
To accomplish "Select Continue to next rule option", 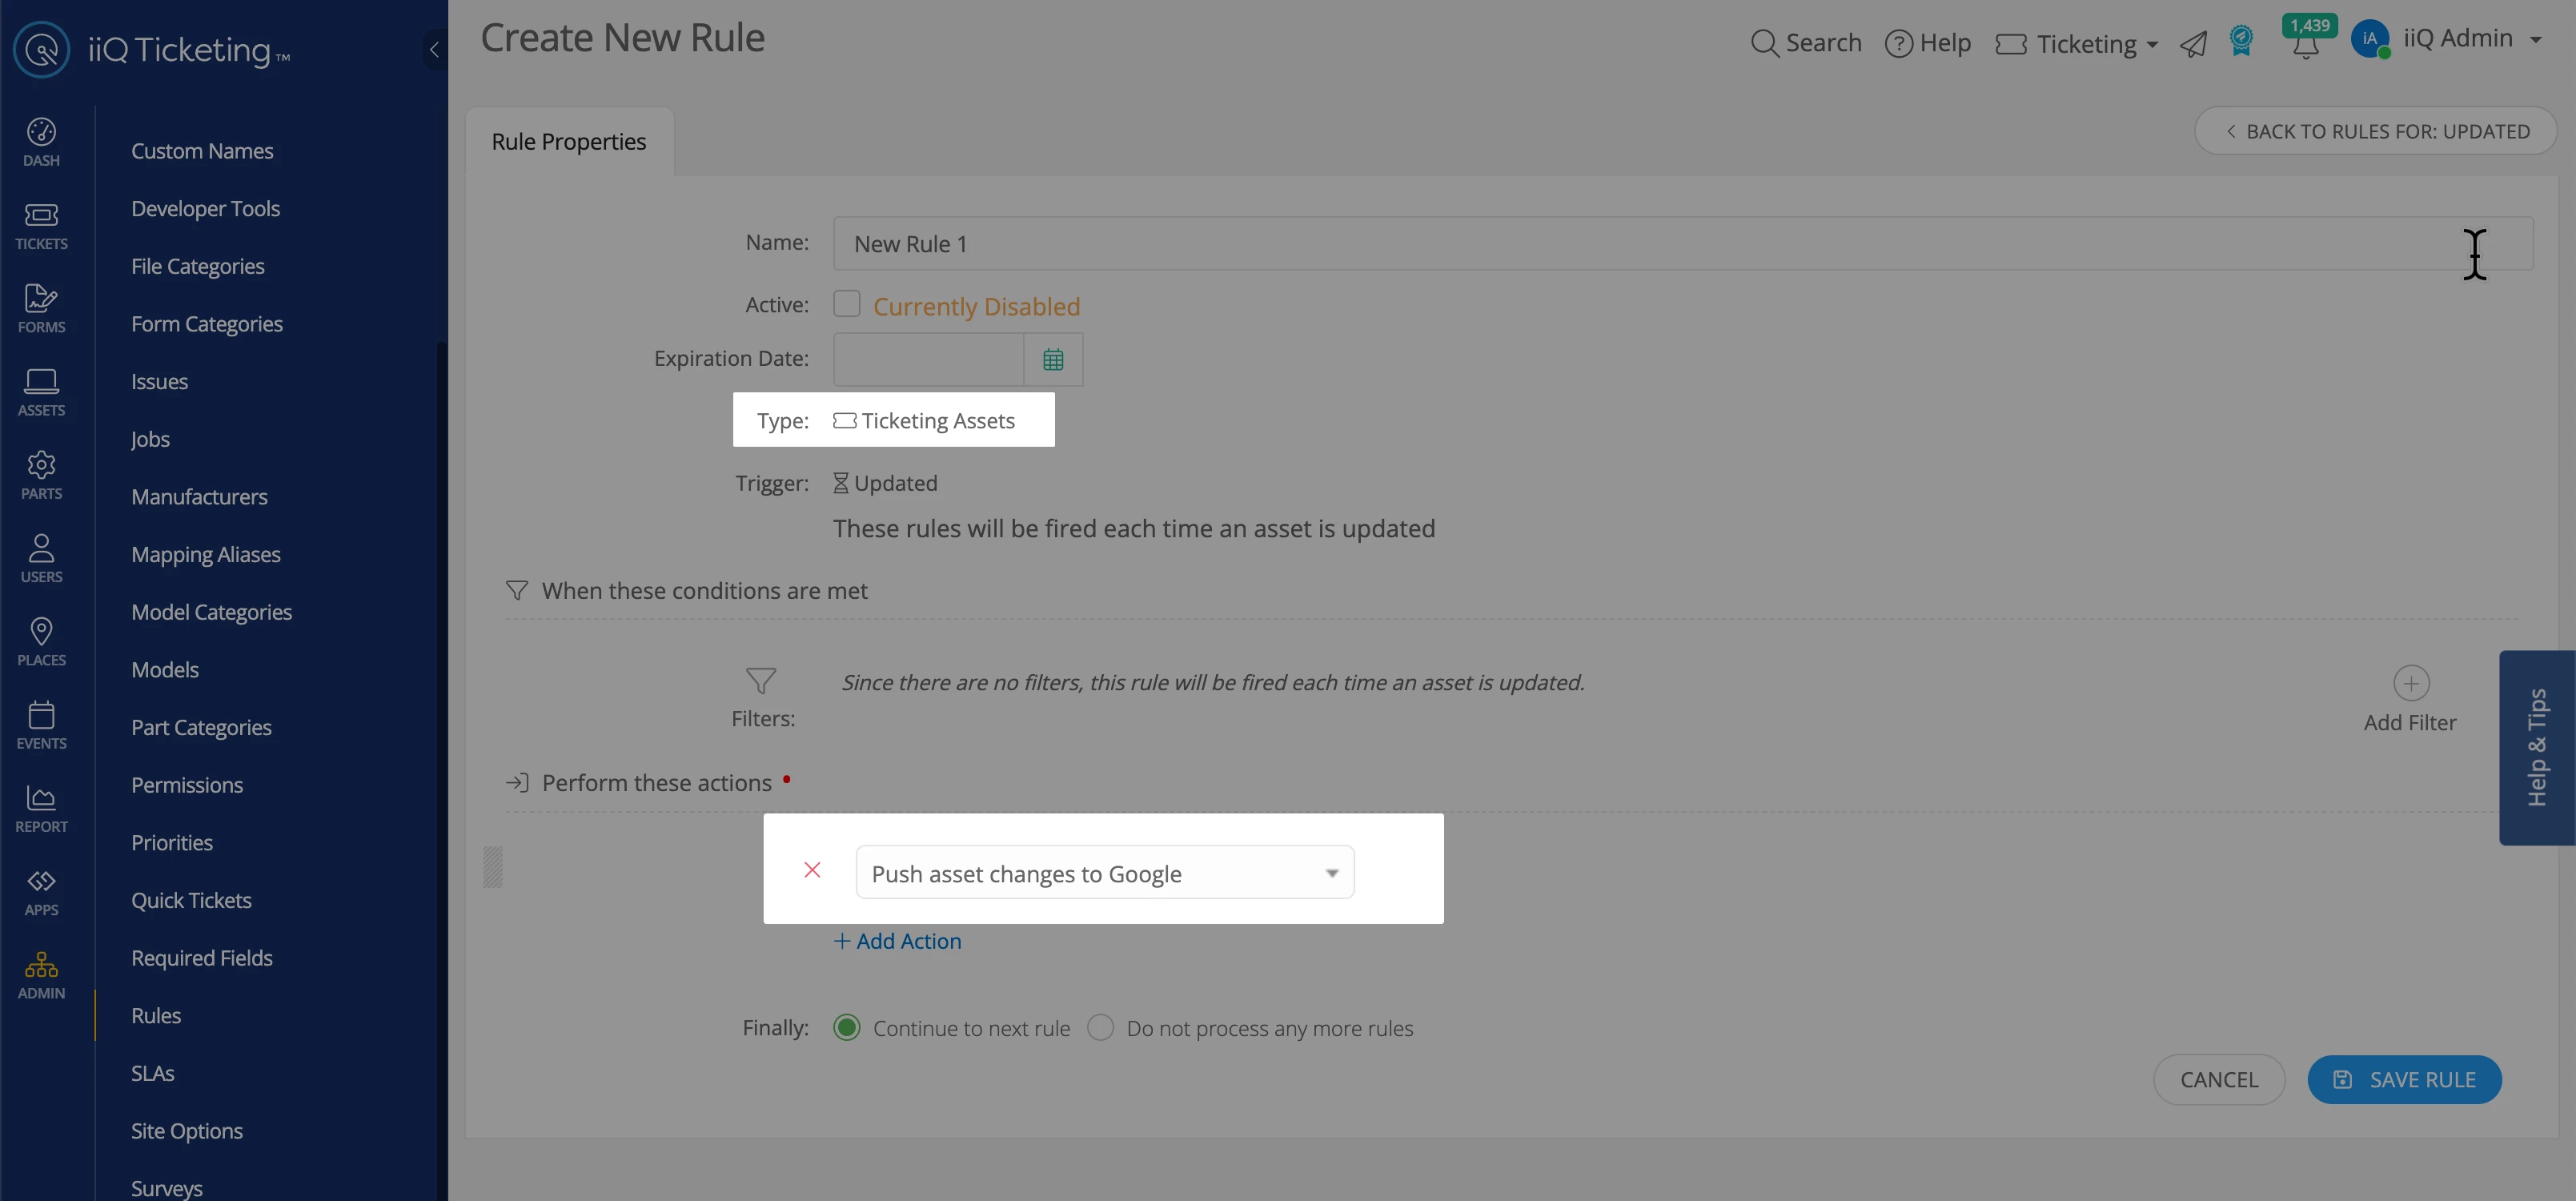I will tap(846, 1028).
